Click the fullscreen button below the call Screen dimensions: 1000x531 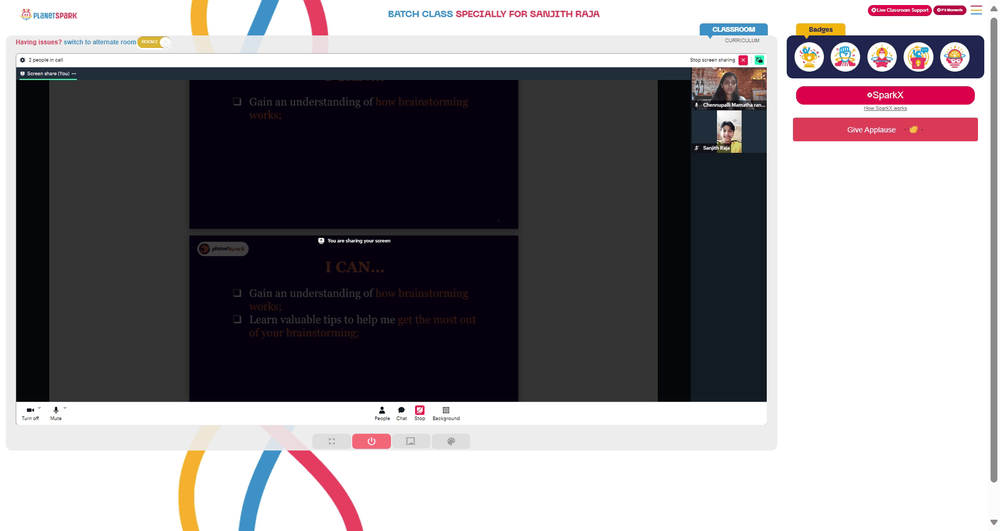click(x=332, y=441)
